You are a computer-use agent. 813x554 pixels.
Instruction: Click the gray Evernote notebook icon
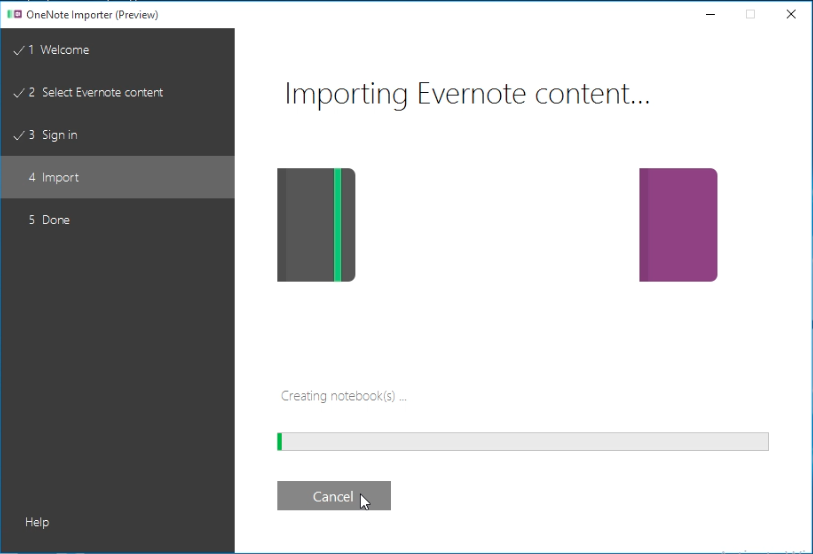pos(316,225)
